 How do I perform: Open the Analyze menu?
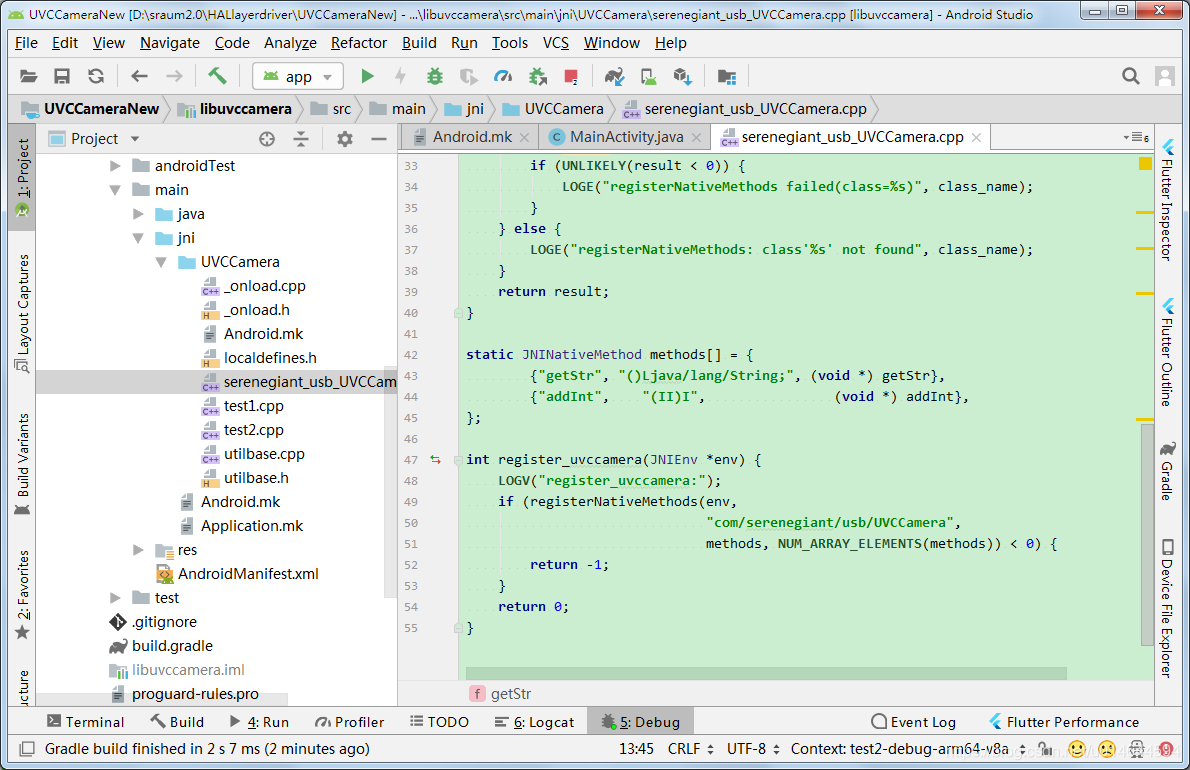click(290, 43)
